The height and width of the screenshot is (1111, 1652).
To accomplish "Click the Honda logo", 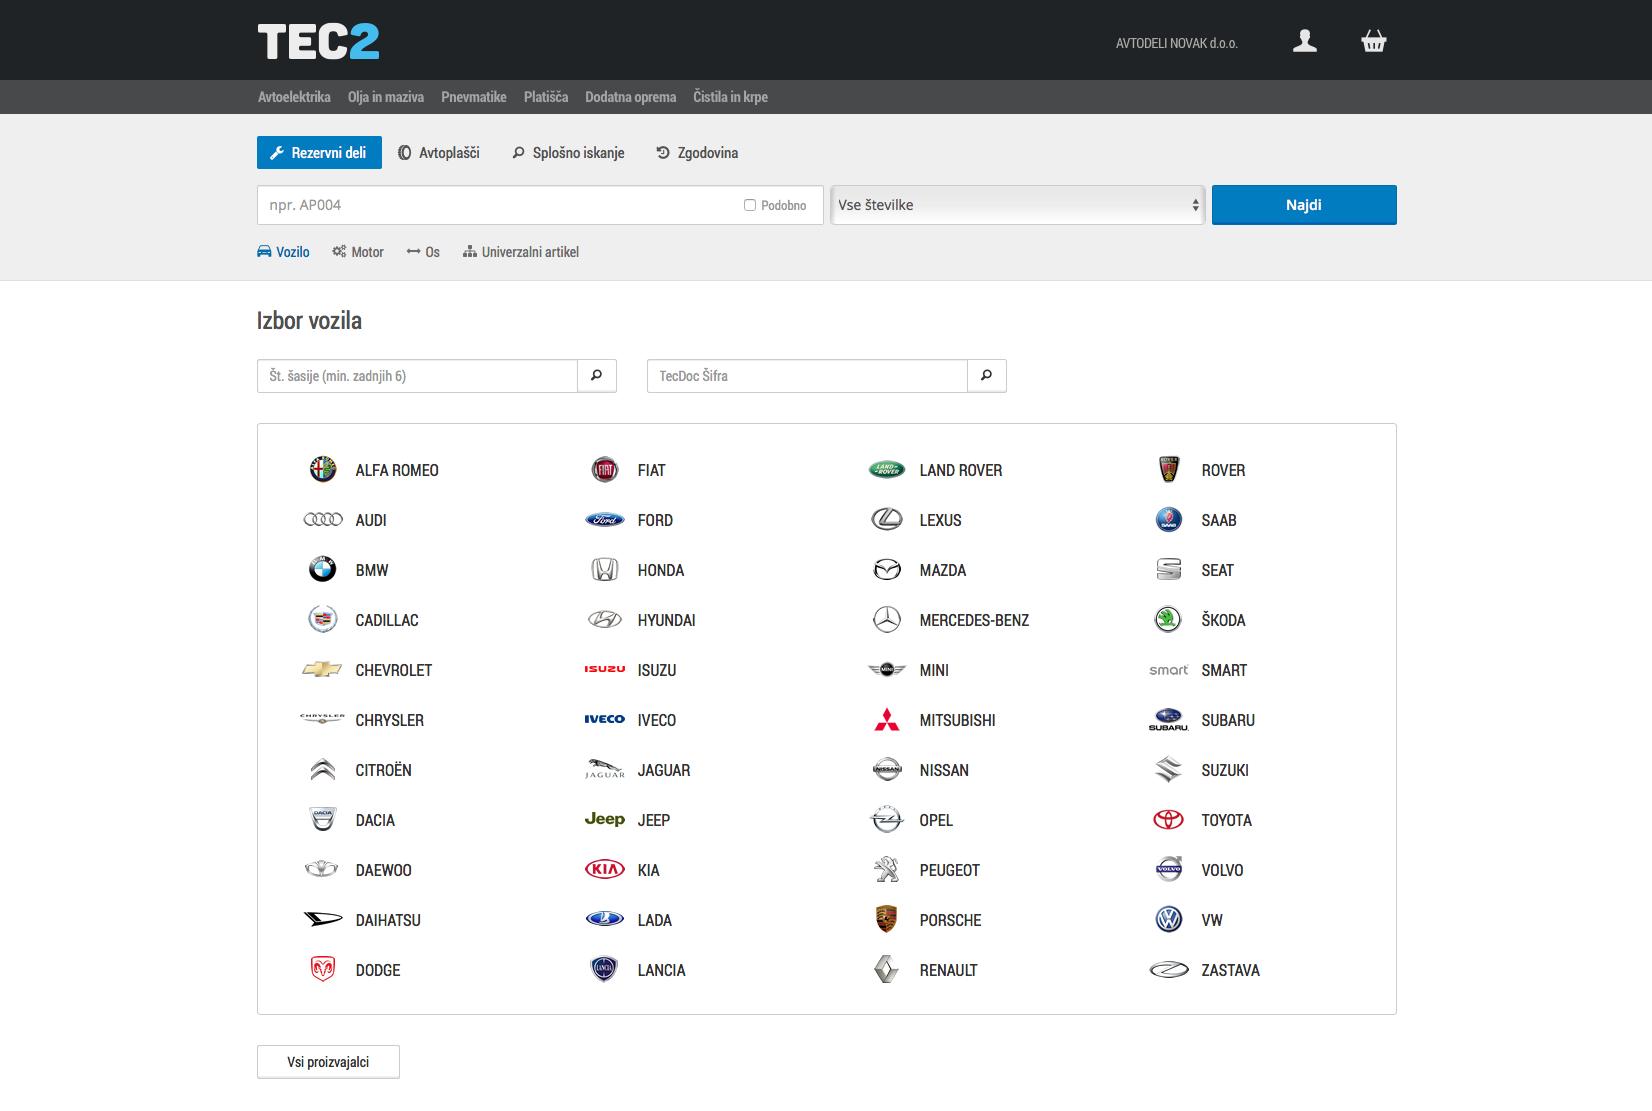I will tap(605, 569).
